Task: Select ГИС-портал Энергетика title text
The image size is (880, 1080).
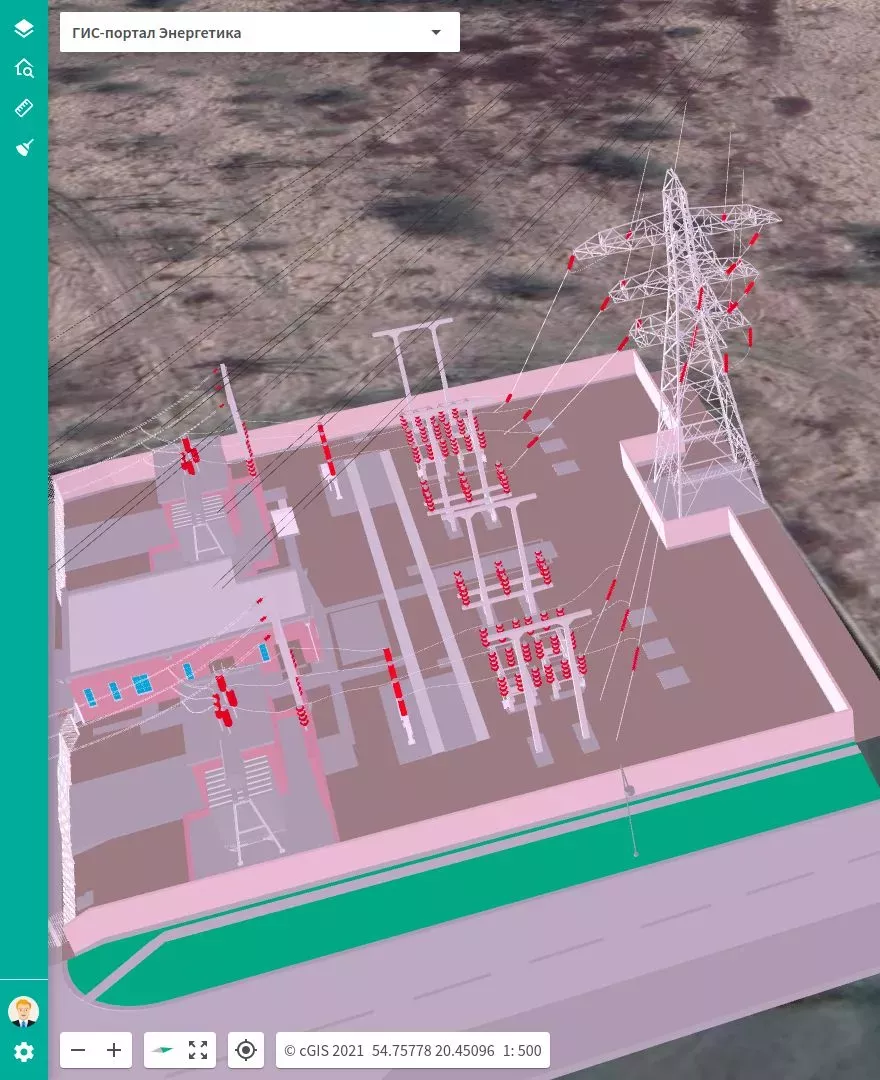Action: pyautogui.click(x=156, y=32)
